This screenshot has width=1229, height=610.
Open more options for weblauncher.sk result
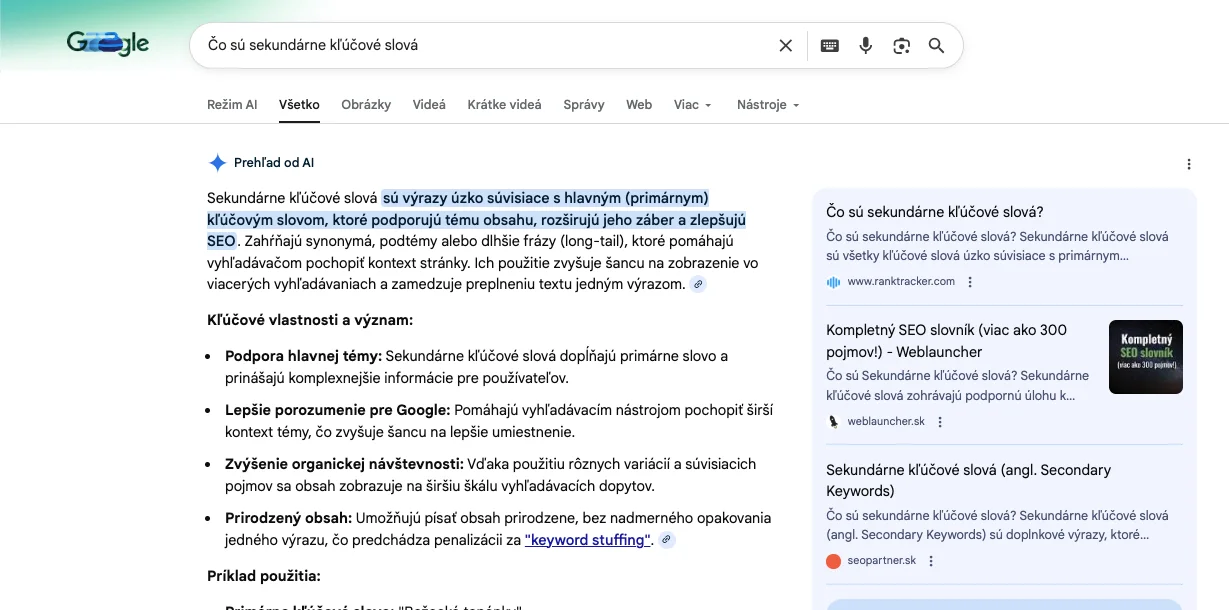click(x=940, y=422)
